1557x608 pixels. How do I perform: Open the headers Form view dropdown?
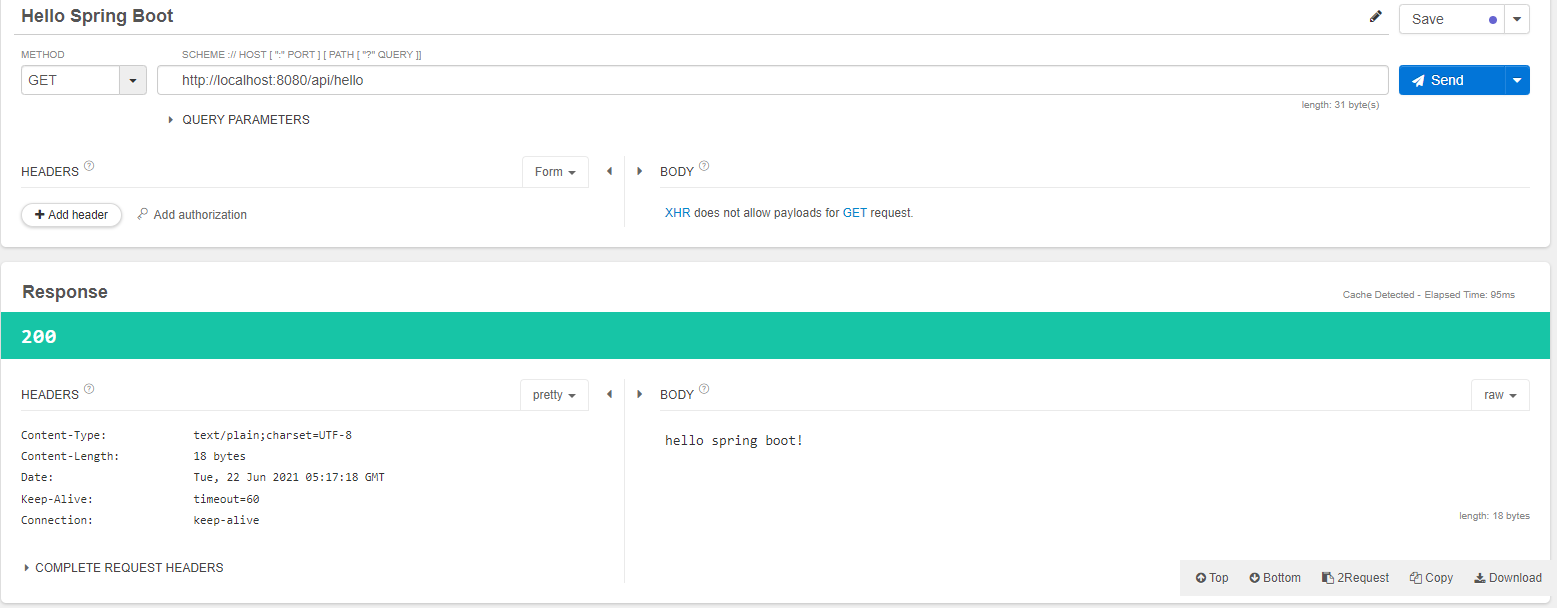(555, 172)
